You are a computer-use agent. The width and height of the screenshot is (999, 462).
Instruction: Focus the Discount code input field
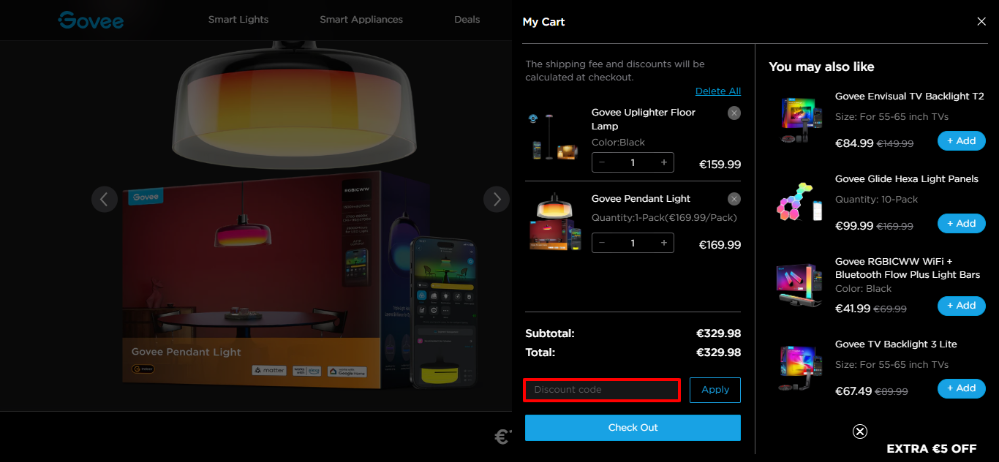(x=602, y=389)
